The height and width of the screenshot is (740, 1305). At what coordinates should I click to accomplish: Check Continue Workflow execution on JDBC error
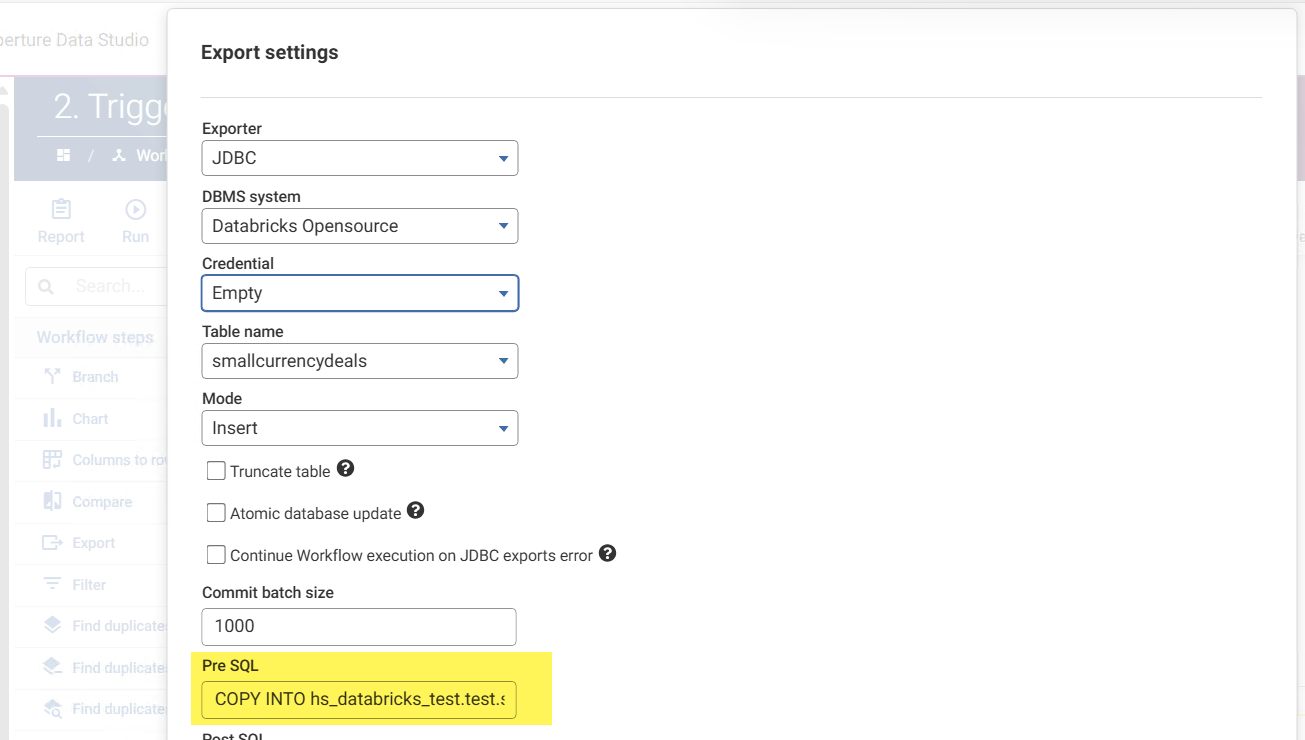coord(216,555)
